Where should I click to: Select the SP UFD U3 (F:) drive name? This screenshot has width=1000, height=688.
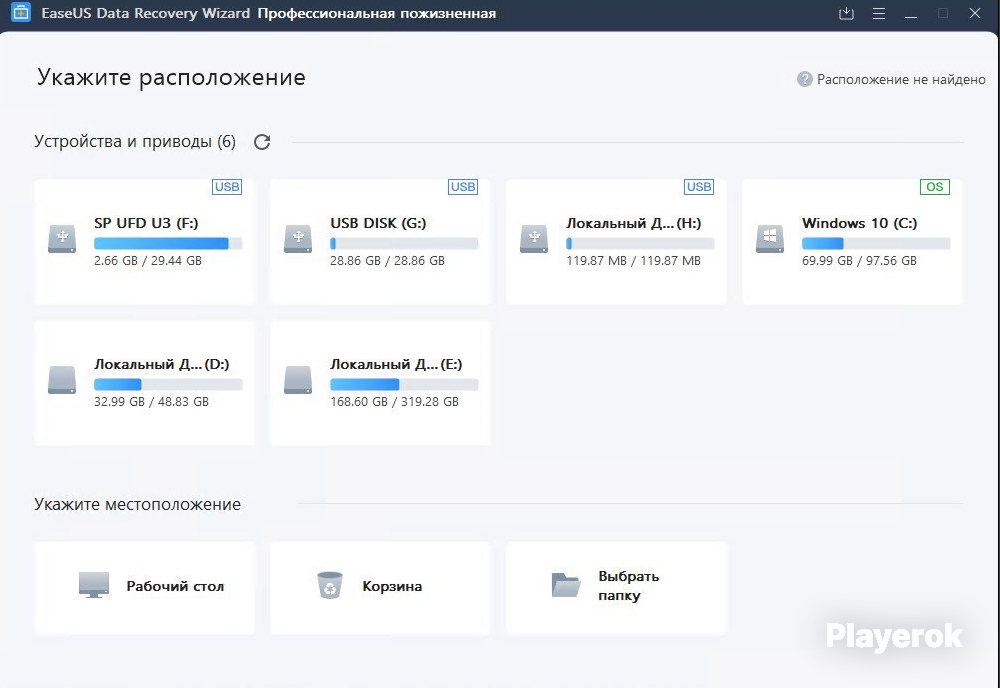click(x=146, y=223)
